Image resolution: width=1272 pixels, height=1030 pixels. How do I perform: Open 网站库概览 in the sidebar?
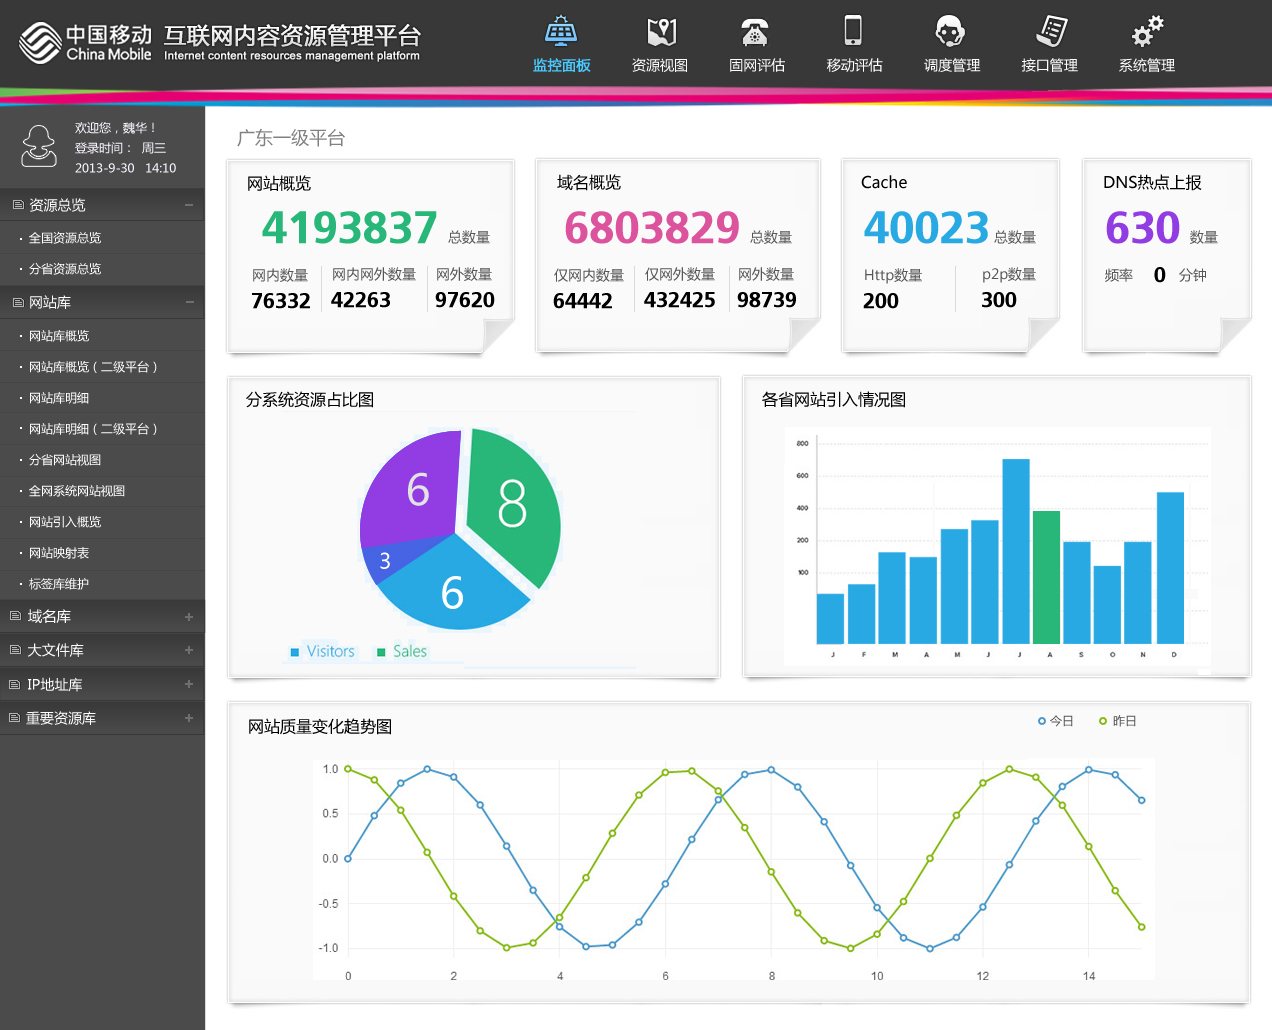pos(59,336)
